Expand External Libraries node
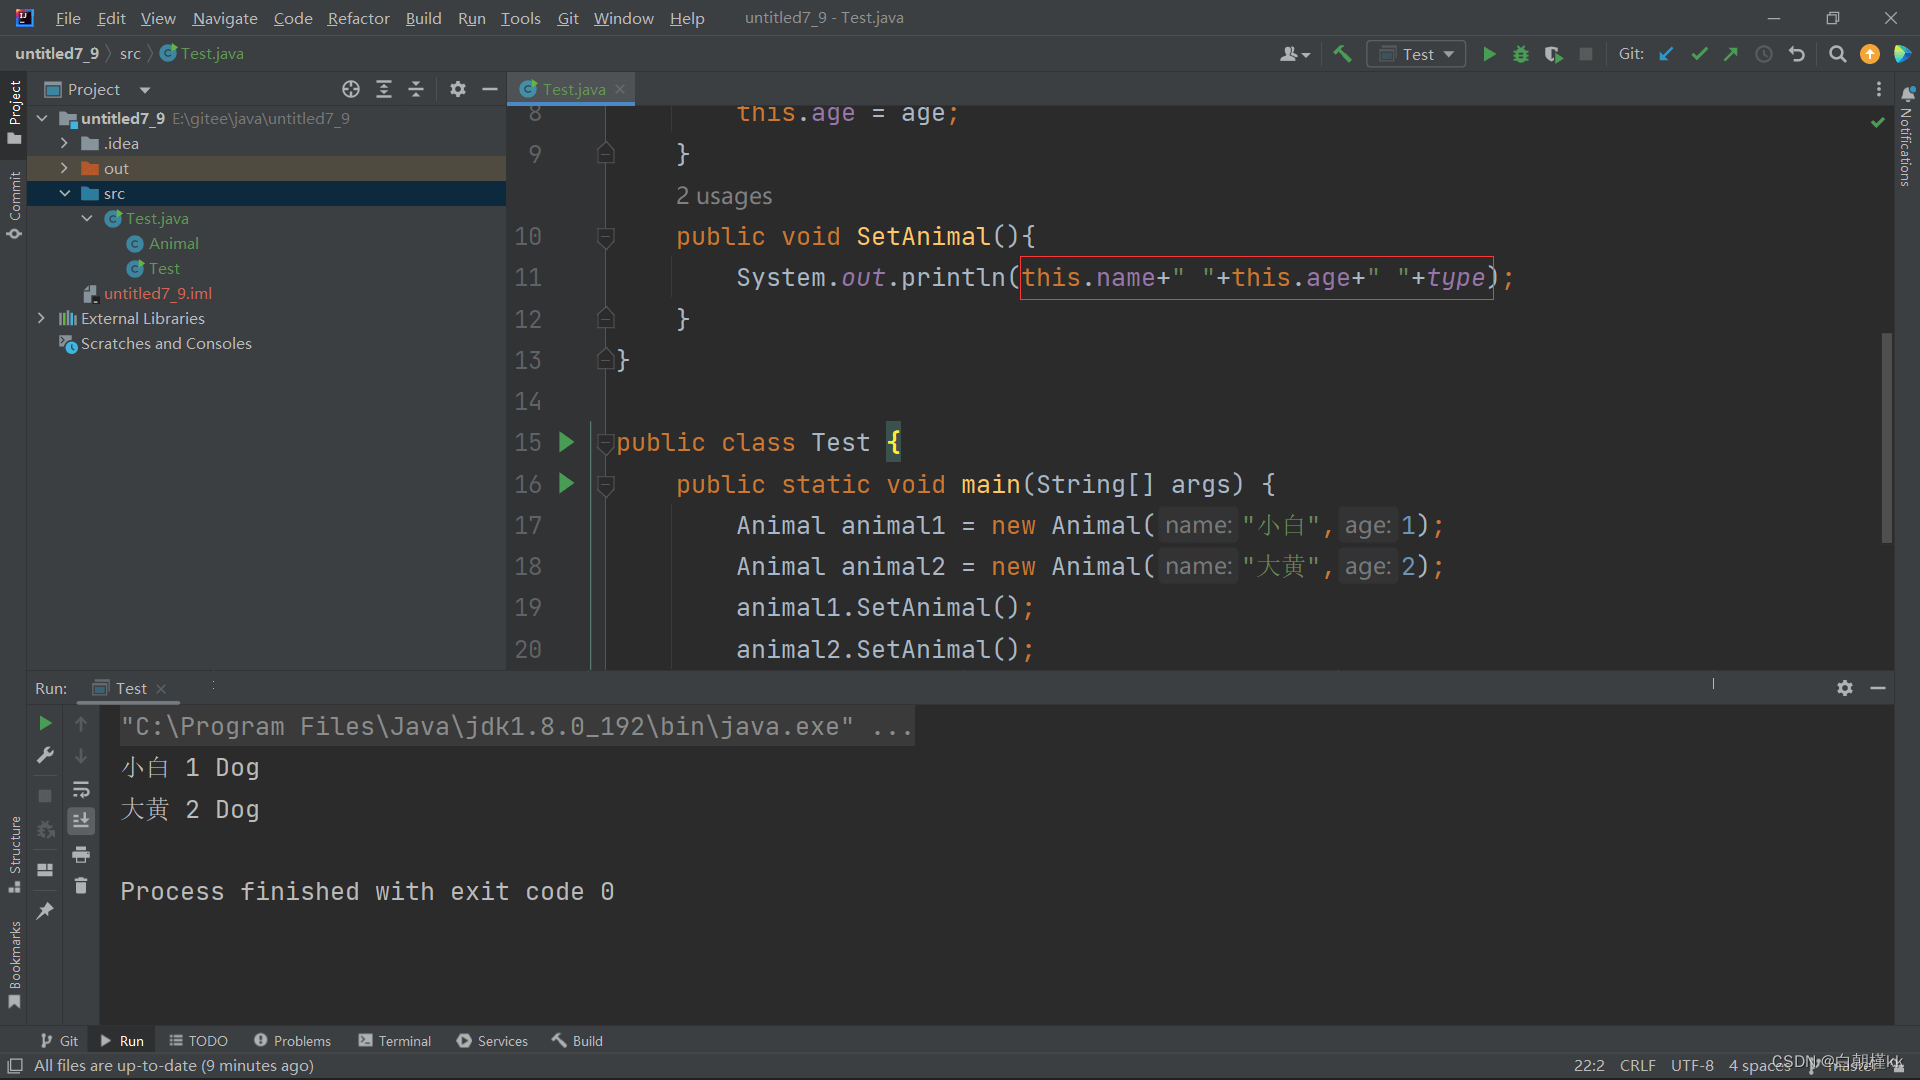 [x=41, y=318]
